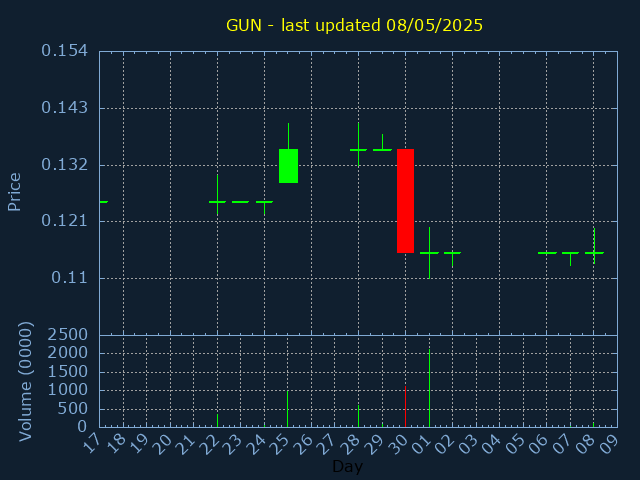
Task: Click the green volume bar on day 22
Action: tap(218, 420)
